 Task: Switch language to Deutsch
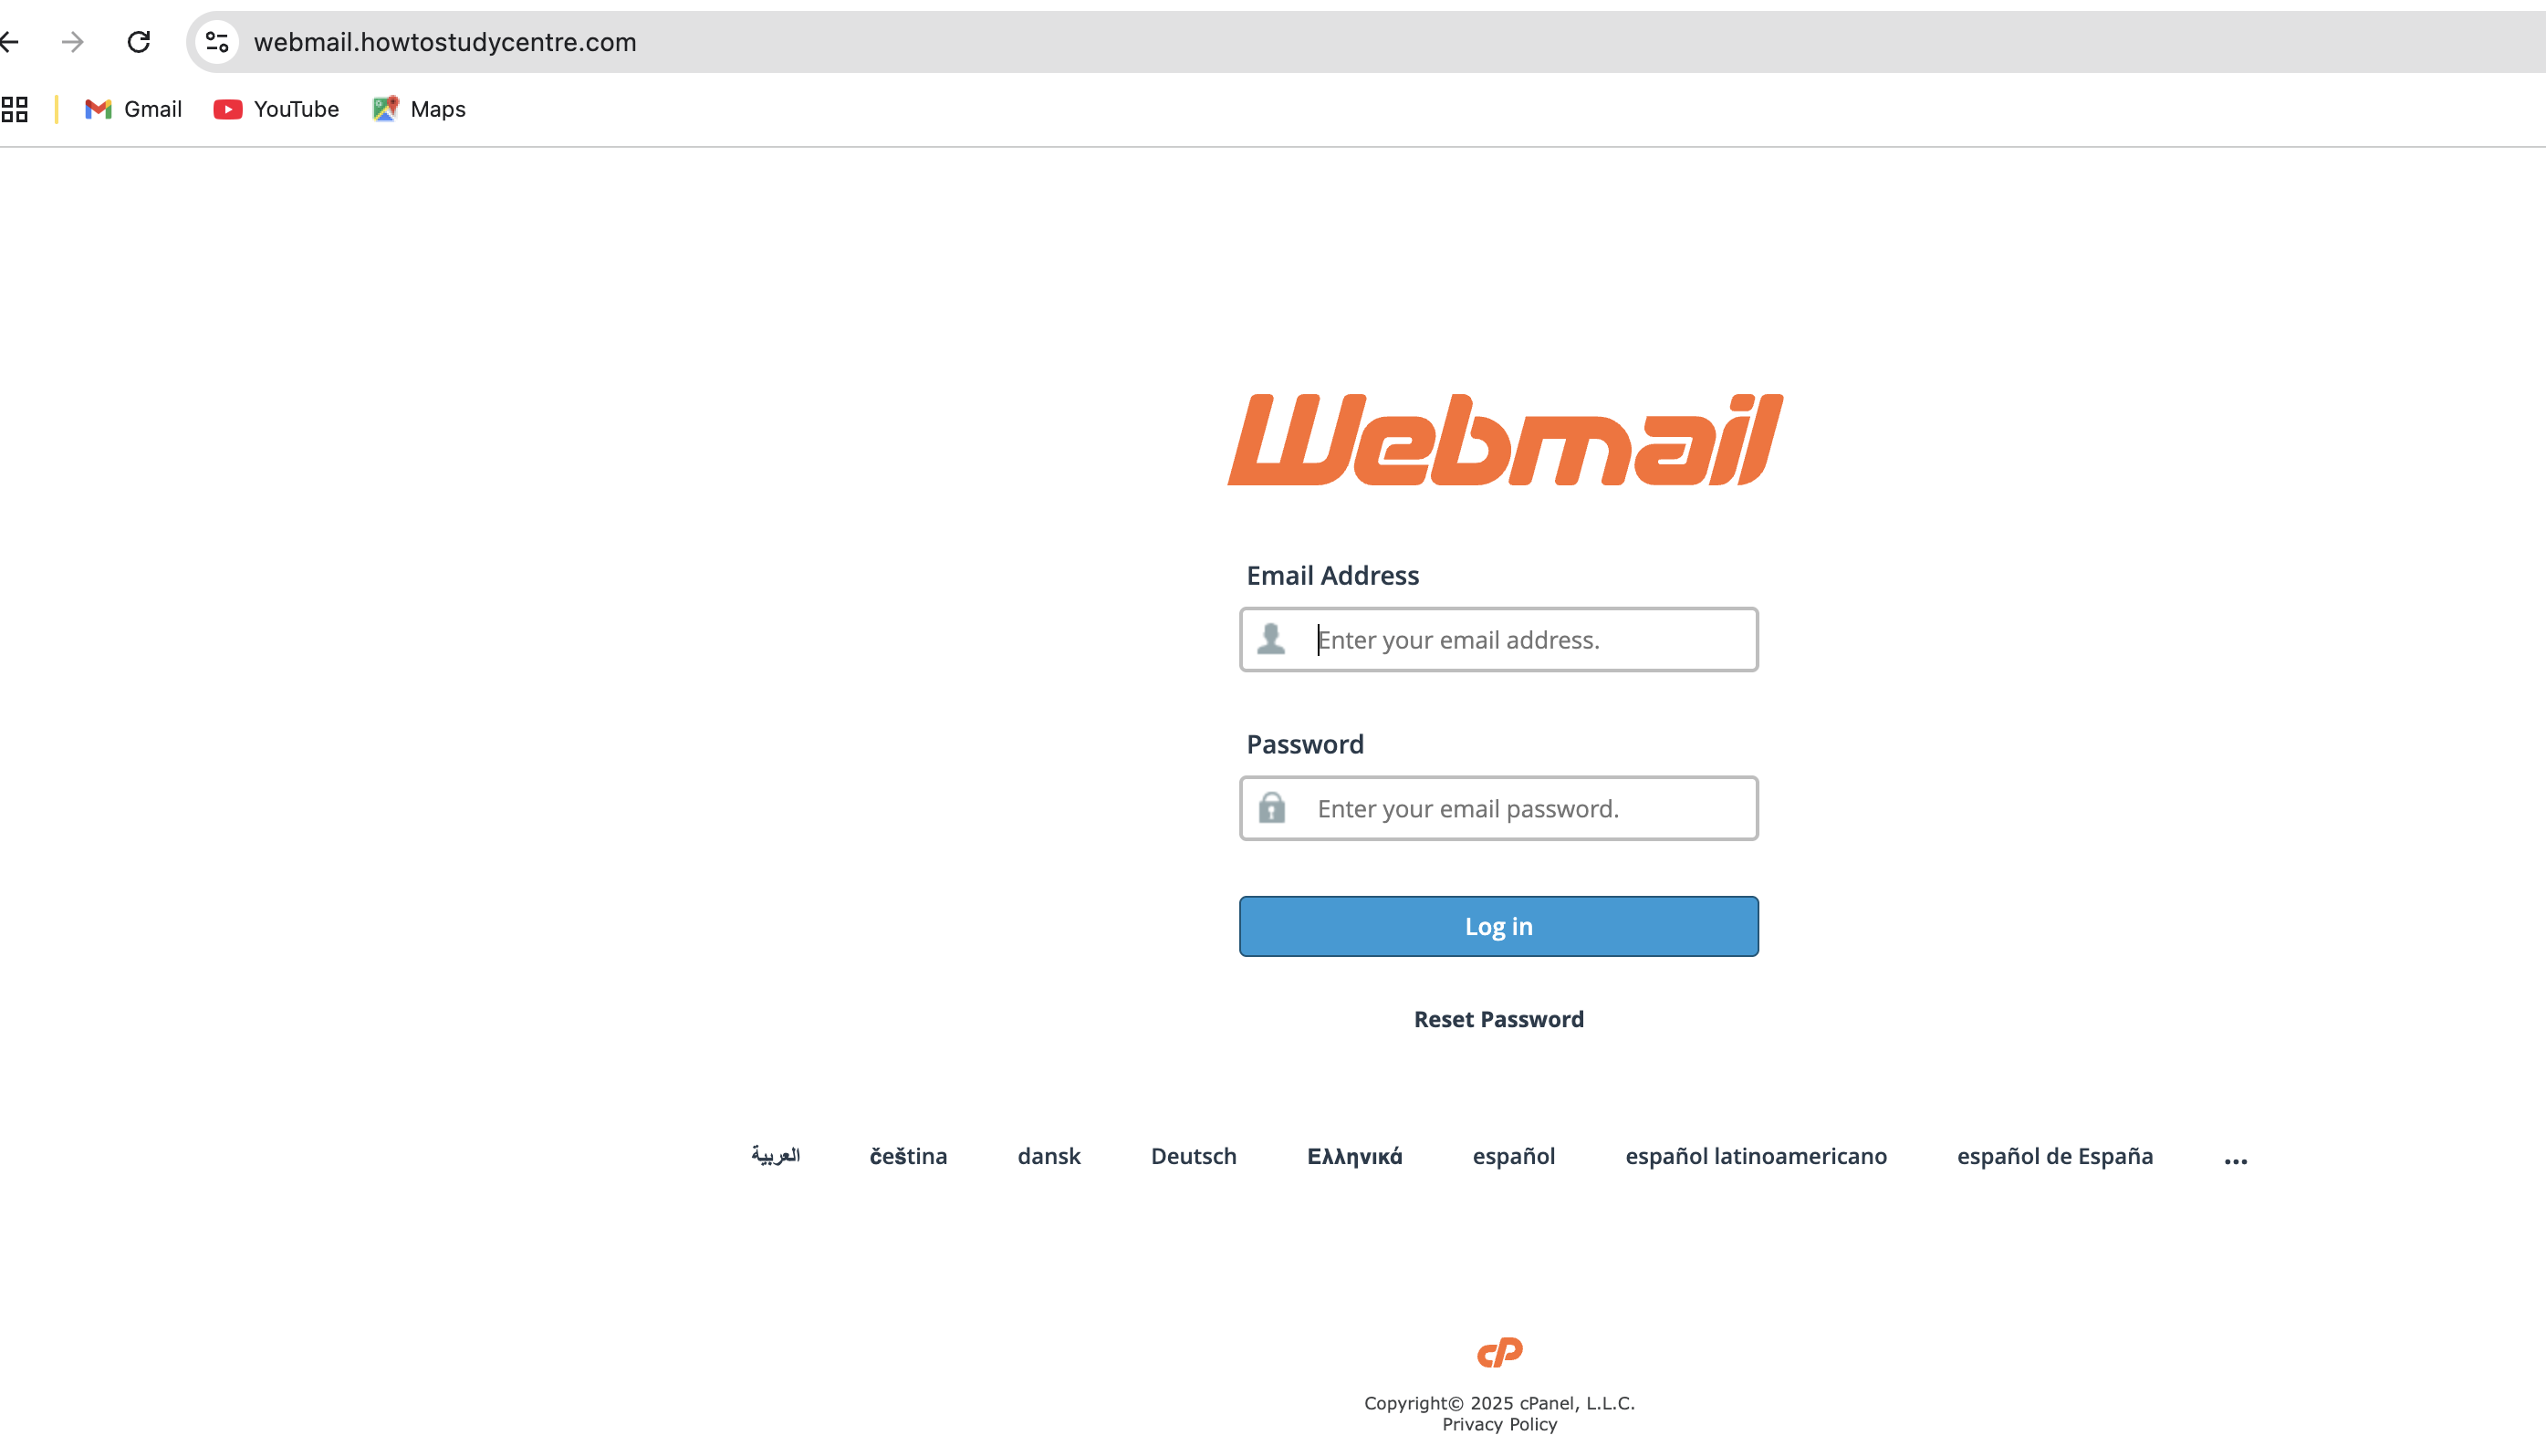pos(1194,1156)
